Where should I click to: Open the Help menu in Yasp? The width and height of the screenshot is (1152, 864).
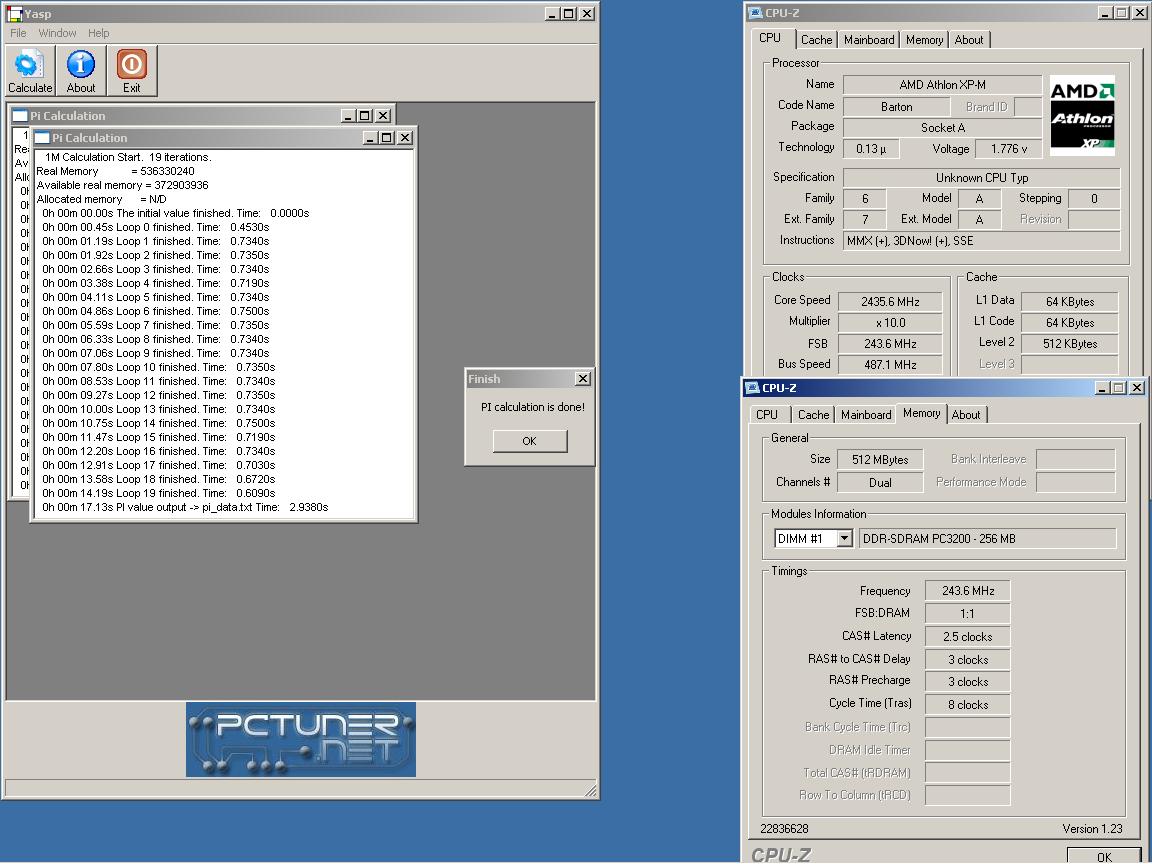point(98,33)
